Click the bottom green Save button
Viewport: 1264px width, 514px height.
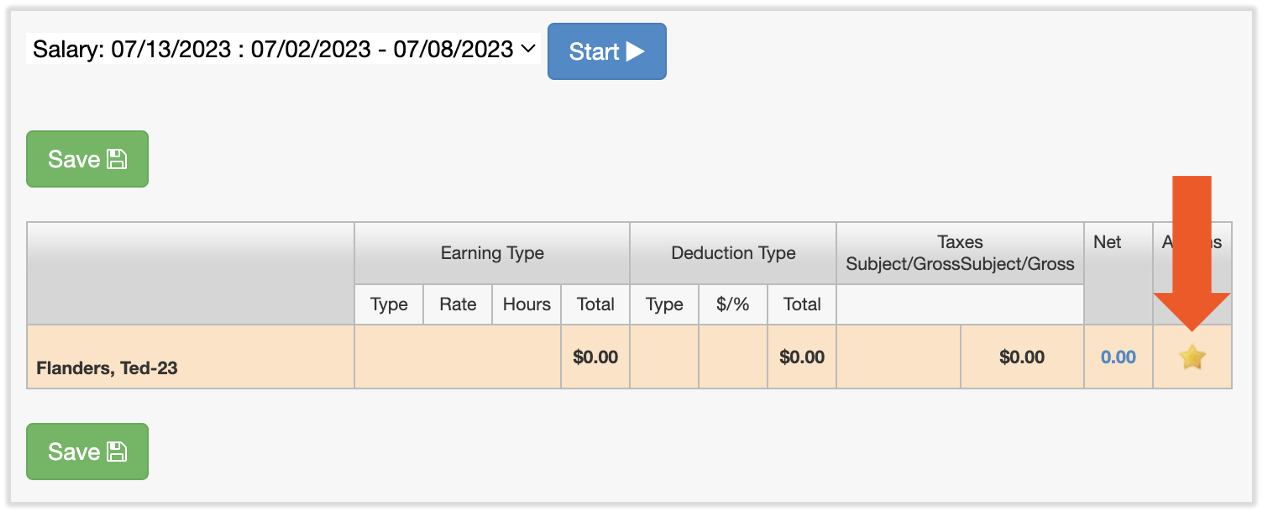pyautogui.click(x=87, y=451)
